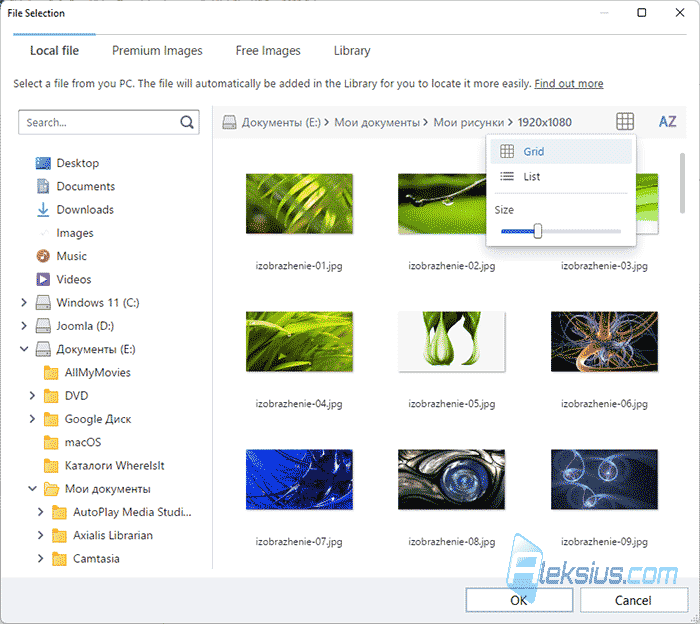Click the Downloads arrow icon
The width and height of the screenshot is (700, 624).
click(43, 210)
